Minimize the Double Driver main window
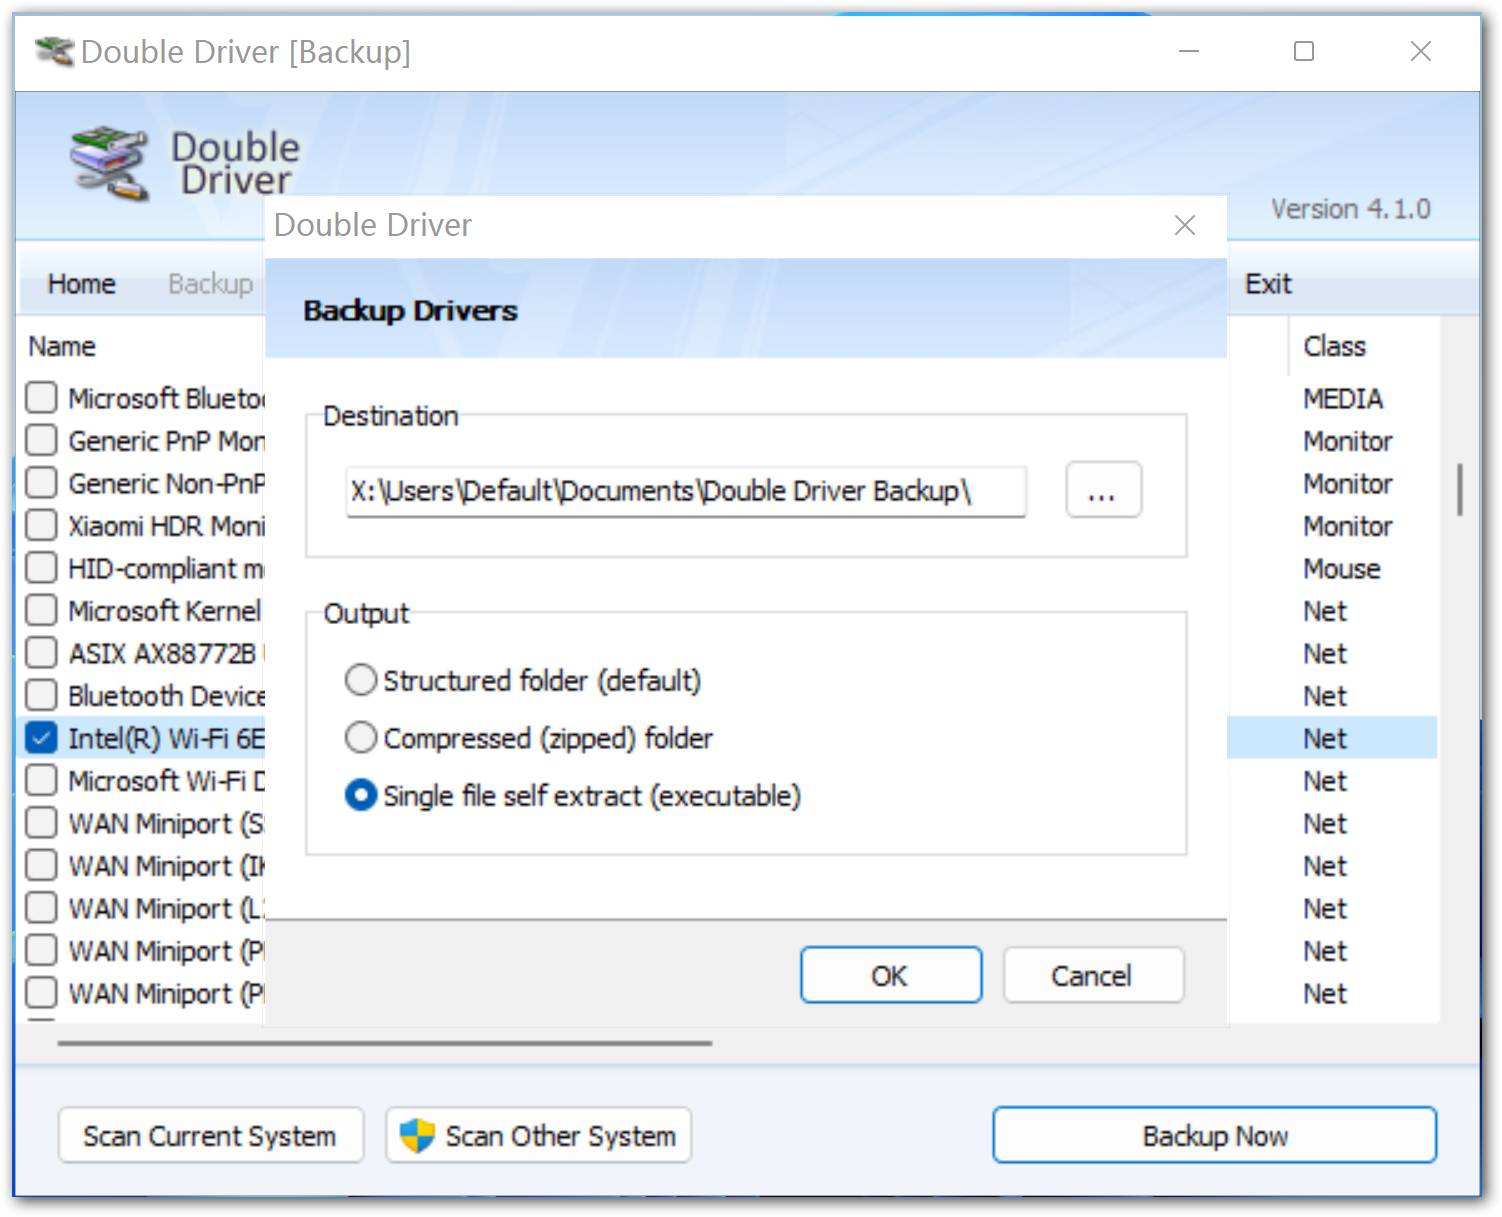The width and height of the screenshot is (1502, 1217). (x=1189, y=51)
